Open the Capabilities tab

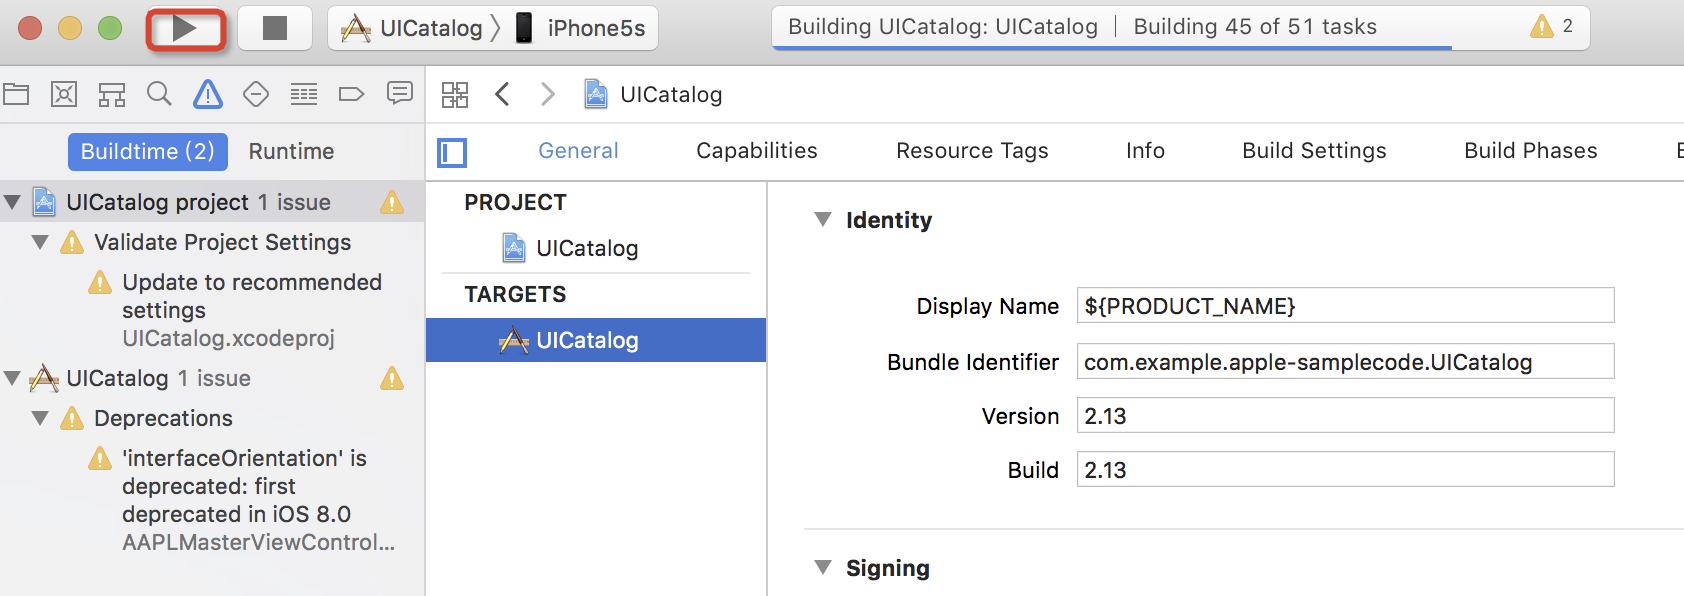(x=757, y=151)
